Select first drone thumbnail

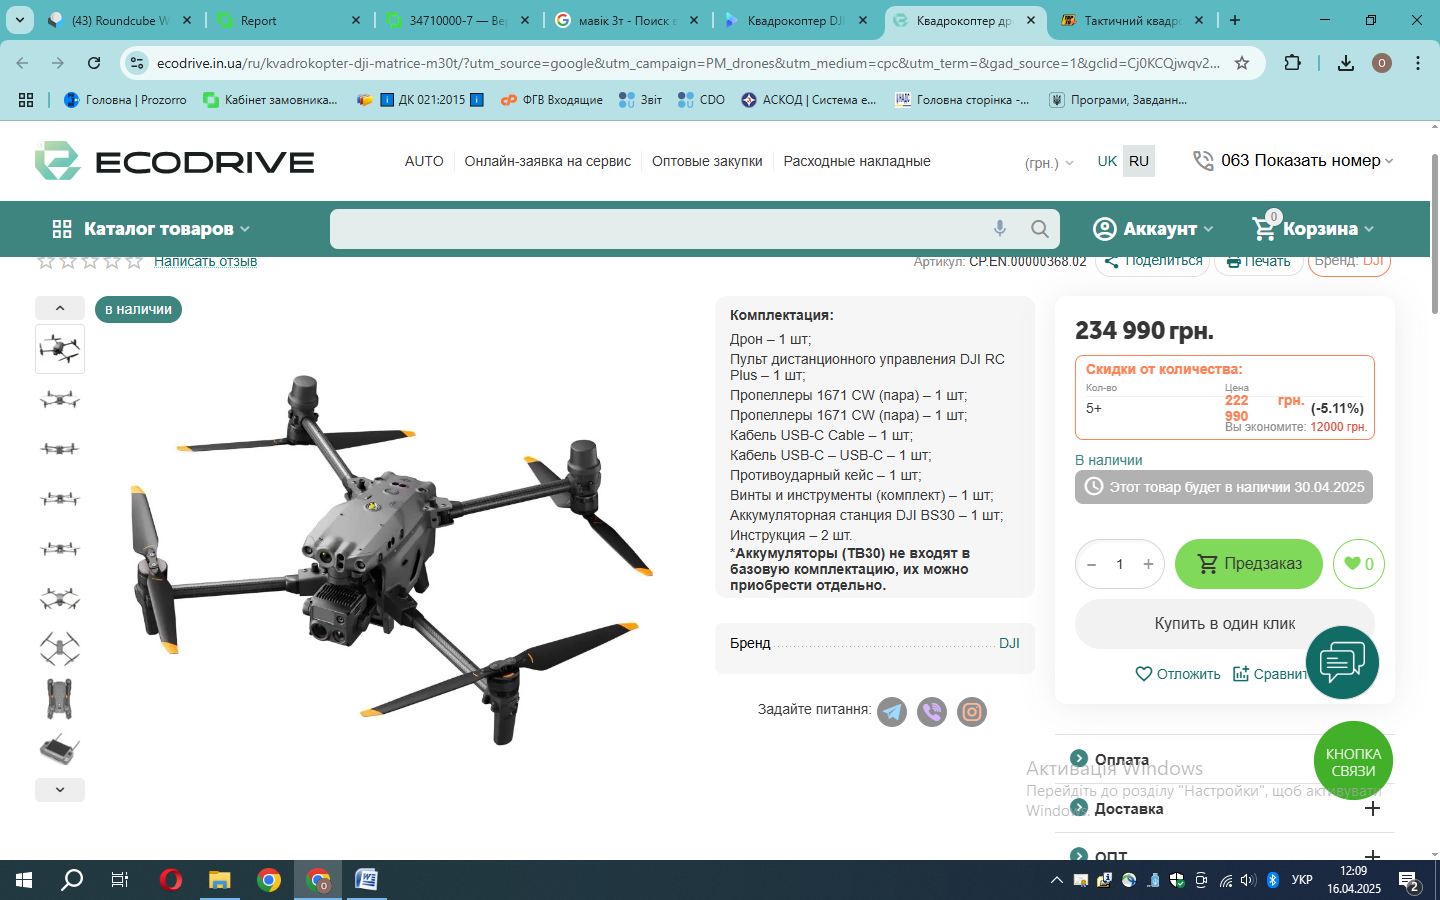tap(60, 349)
